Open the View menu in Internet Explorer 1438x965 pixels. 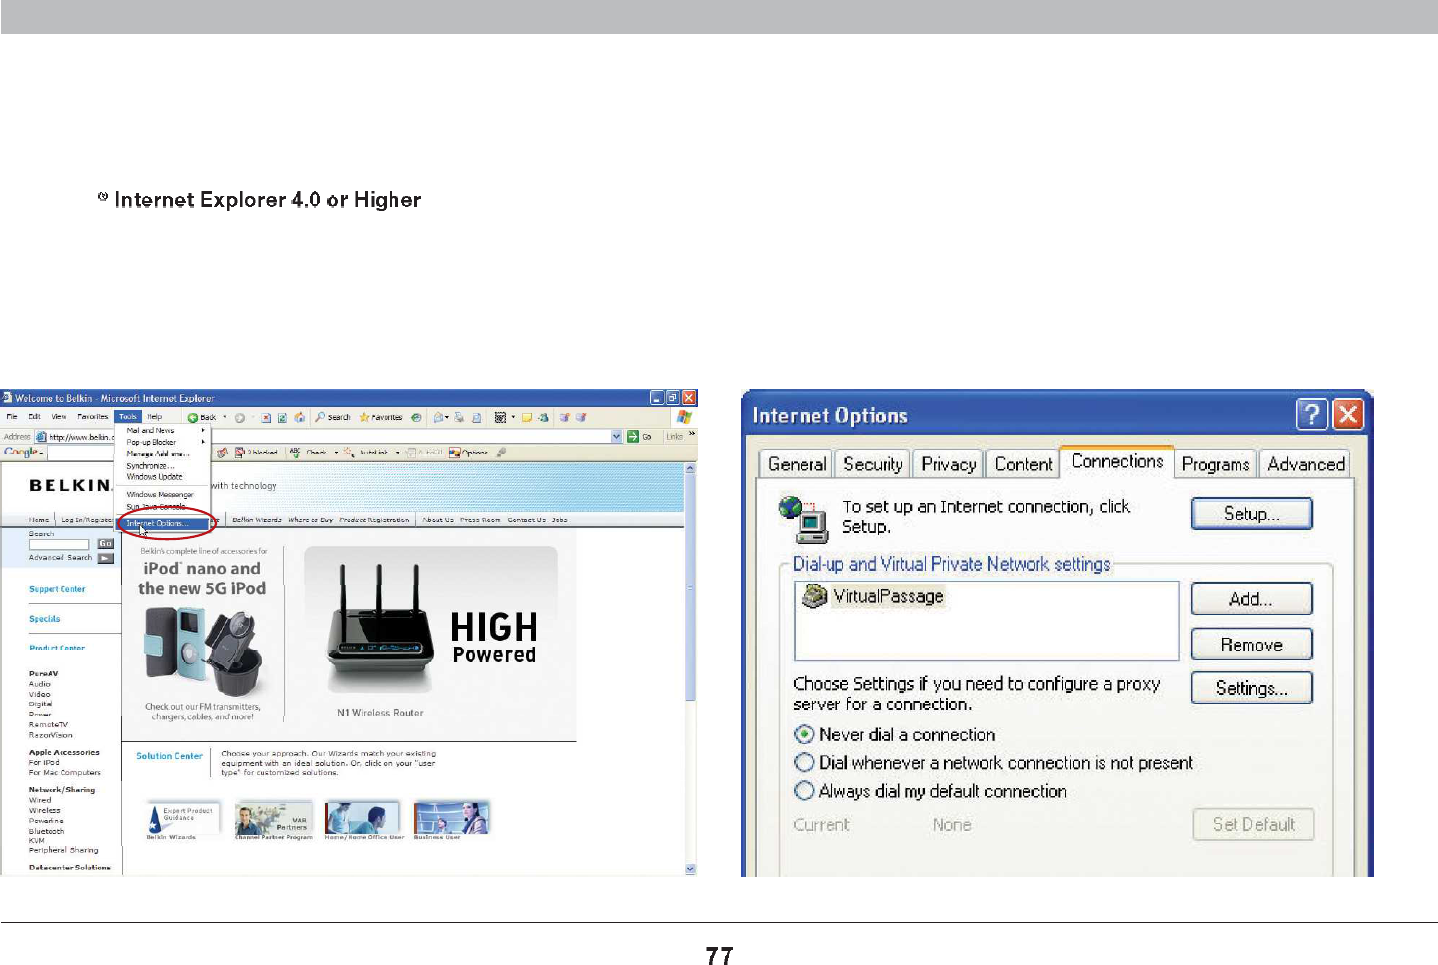(59, 417)
